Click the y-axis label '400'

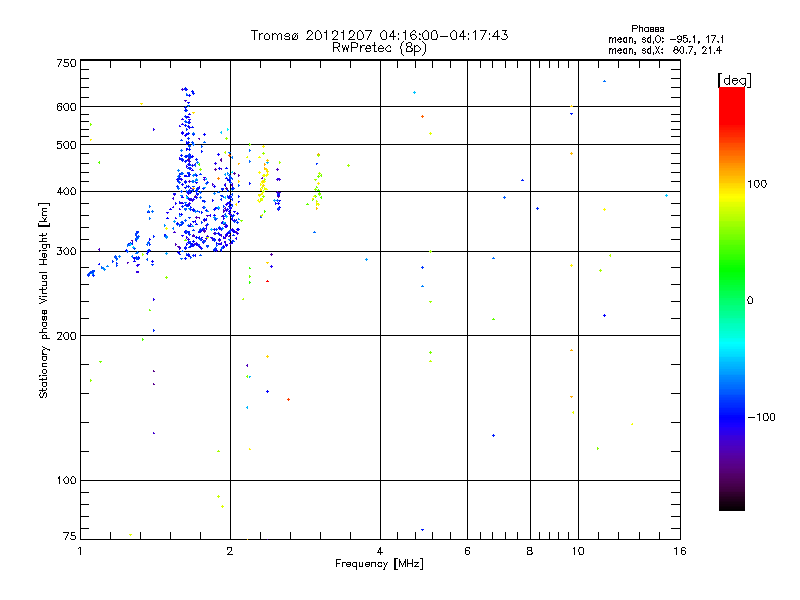[x=66, y=192]
